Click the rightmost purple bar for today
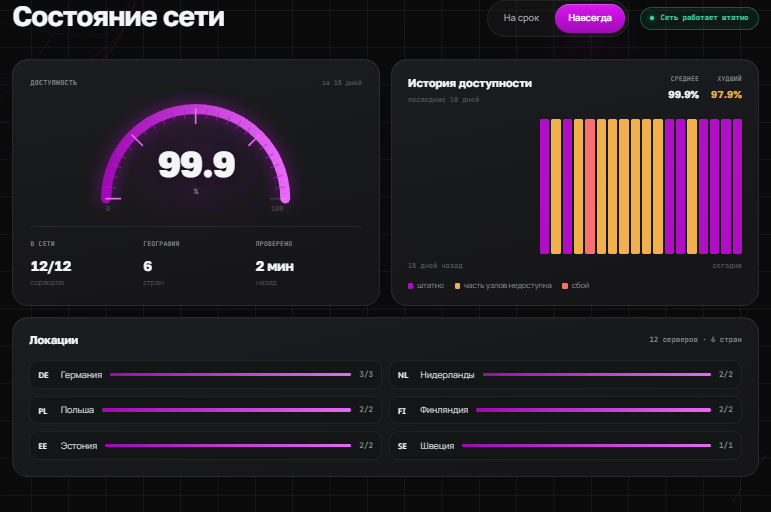 click(x=737, y=186)
